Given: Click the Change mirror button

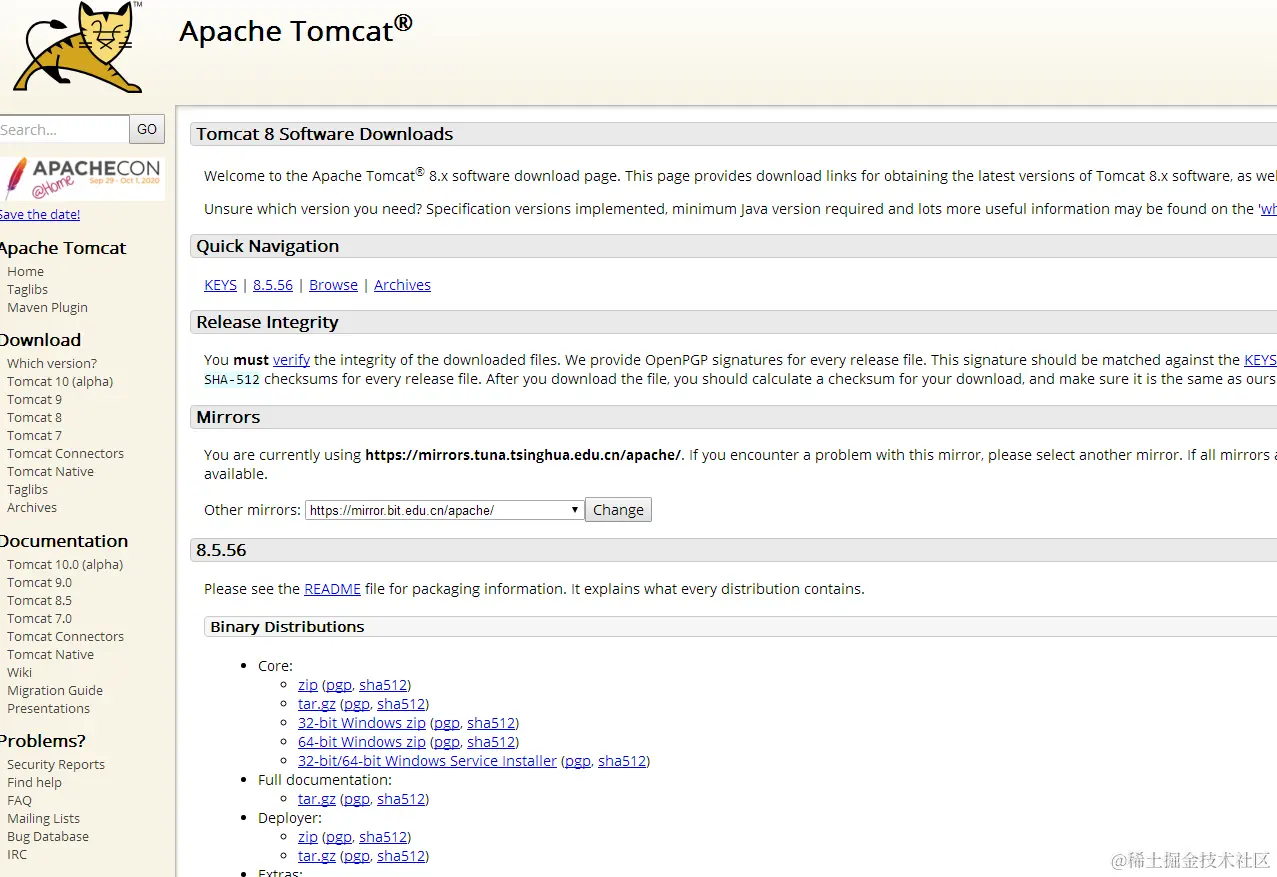Looking at the screenshot, I should coord(618,510).
